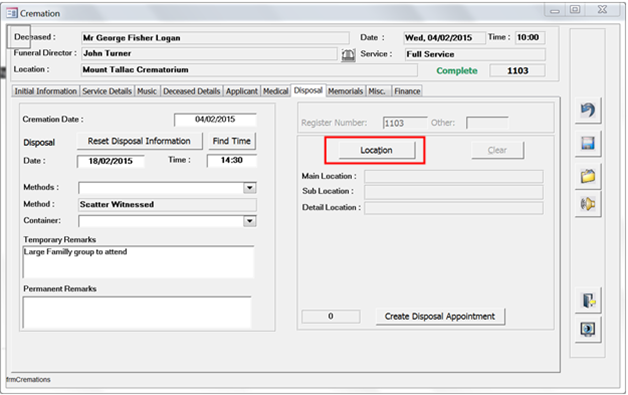Open the Misc. tab

click(x=377, y=91)
